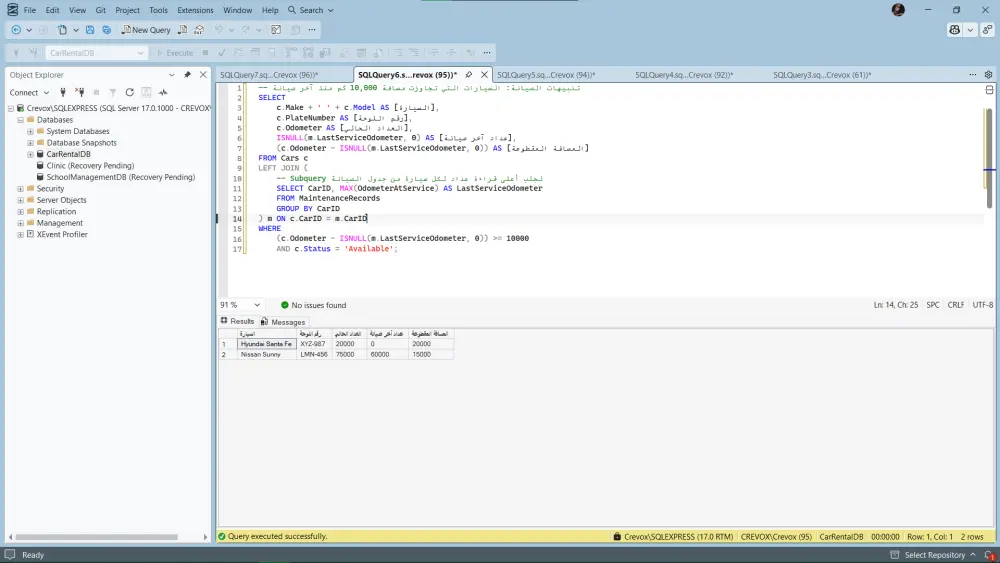Switch to the SQLQuery3 tab
Screen dimensions: 1000x563
click(x=822, y=75)
